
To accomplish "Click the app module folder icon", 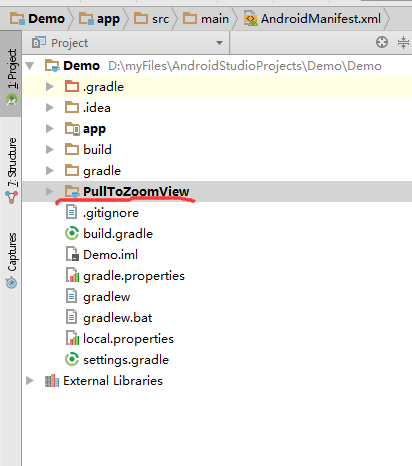I will pyautogui.click(x=72, y=129).
